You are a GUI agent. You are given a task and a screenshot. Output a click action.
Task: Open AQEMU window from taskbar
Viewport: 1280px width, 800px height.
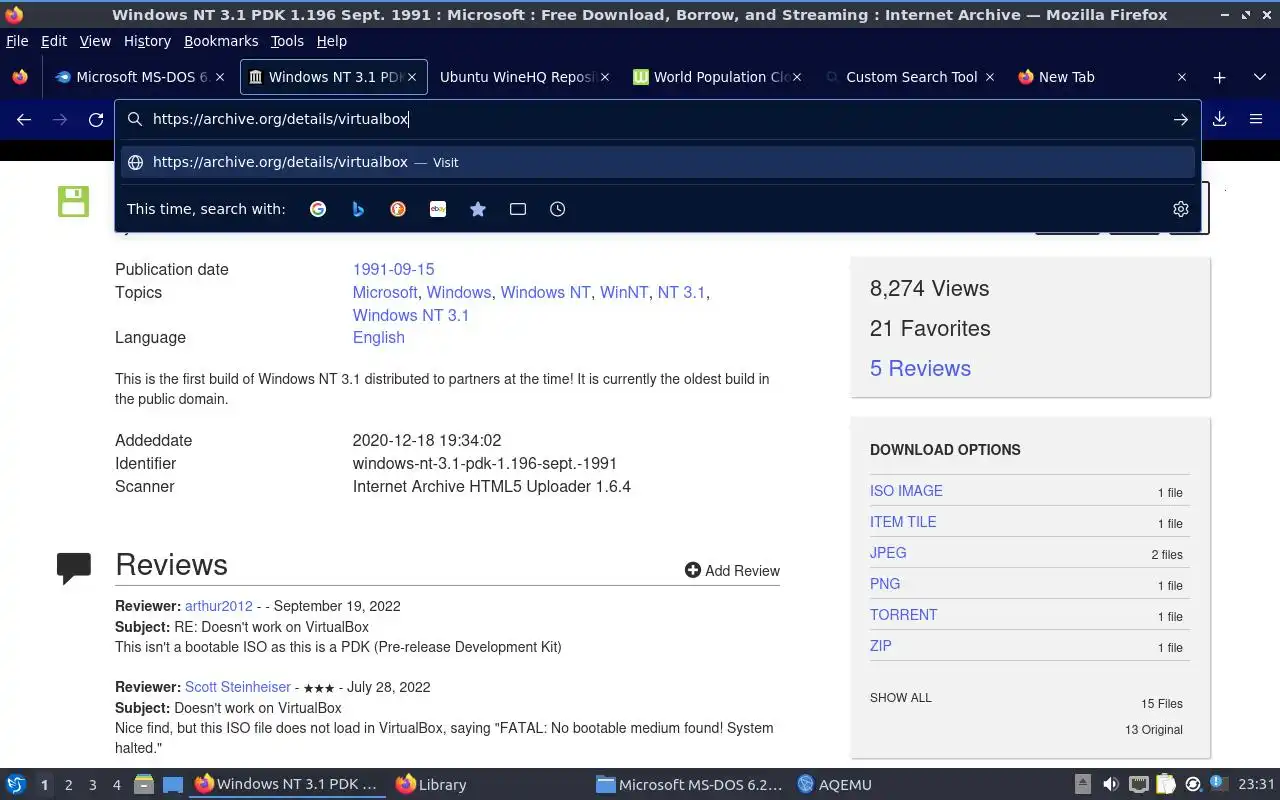pyautogui.click(x=834, y=785)
